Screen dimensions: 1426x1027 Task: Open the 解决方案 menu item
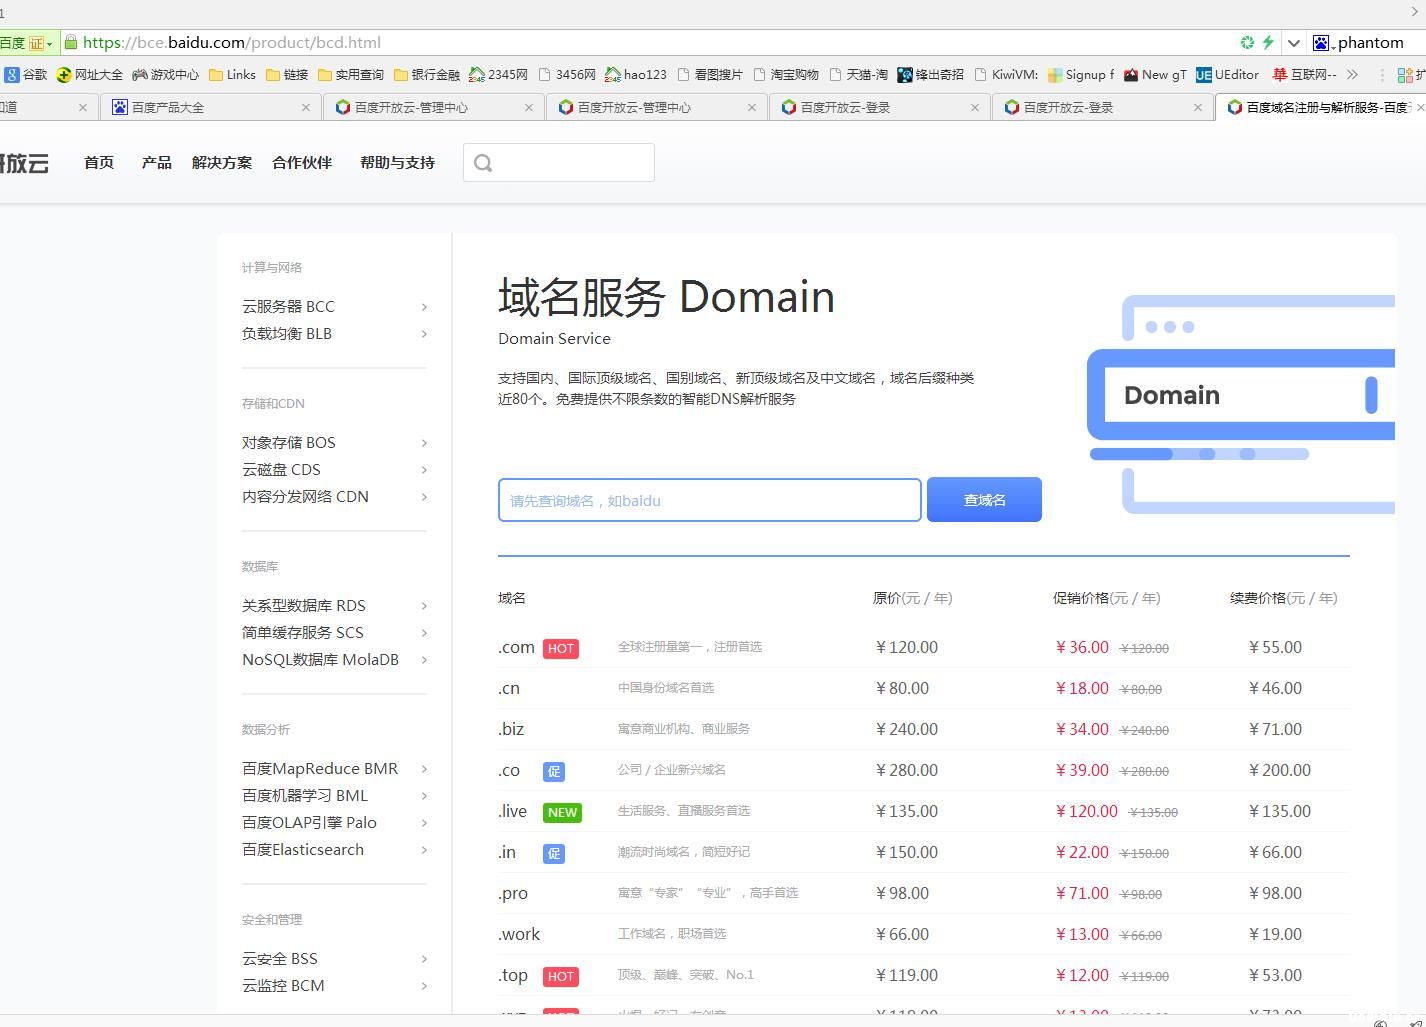pos(221,162)
